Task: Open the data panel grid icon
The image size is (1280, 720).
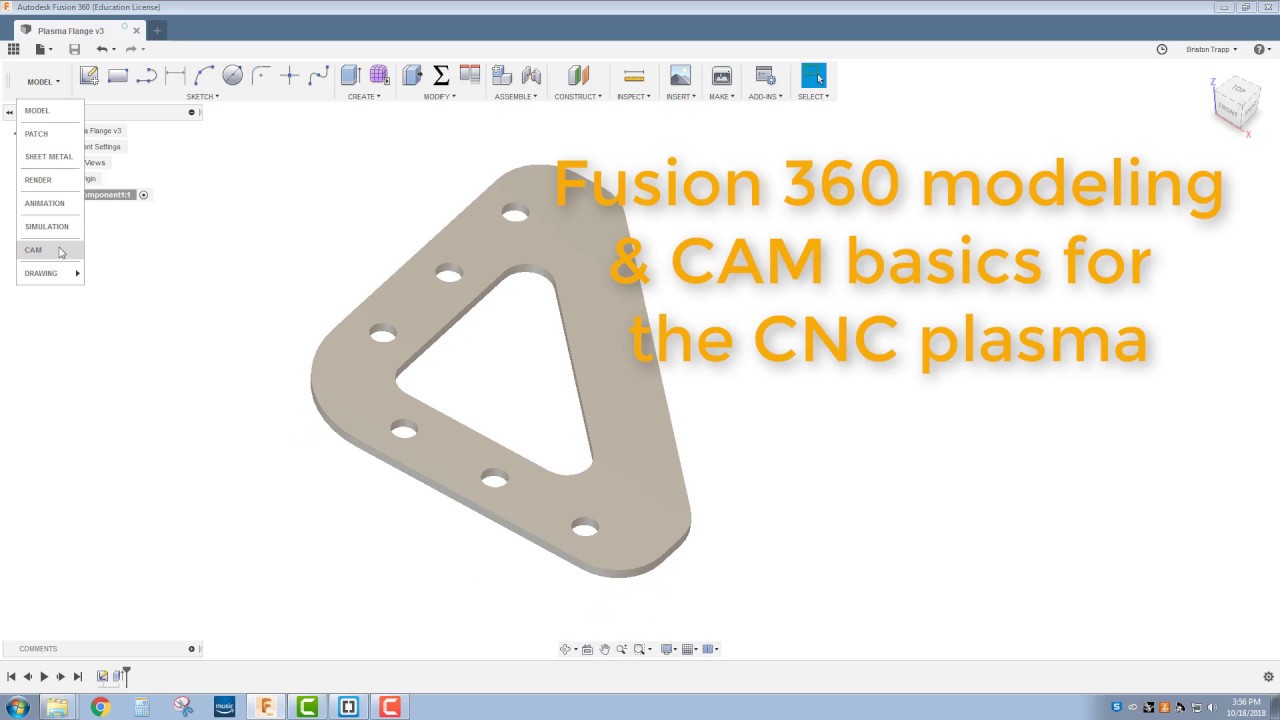Action: coord(13,49)
